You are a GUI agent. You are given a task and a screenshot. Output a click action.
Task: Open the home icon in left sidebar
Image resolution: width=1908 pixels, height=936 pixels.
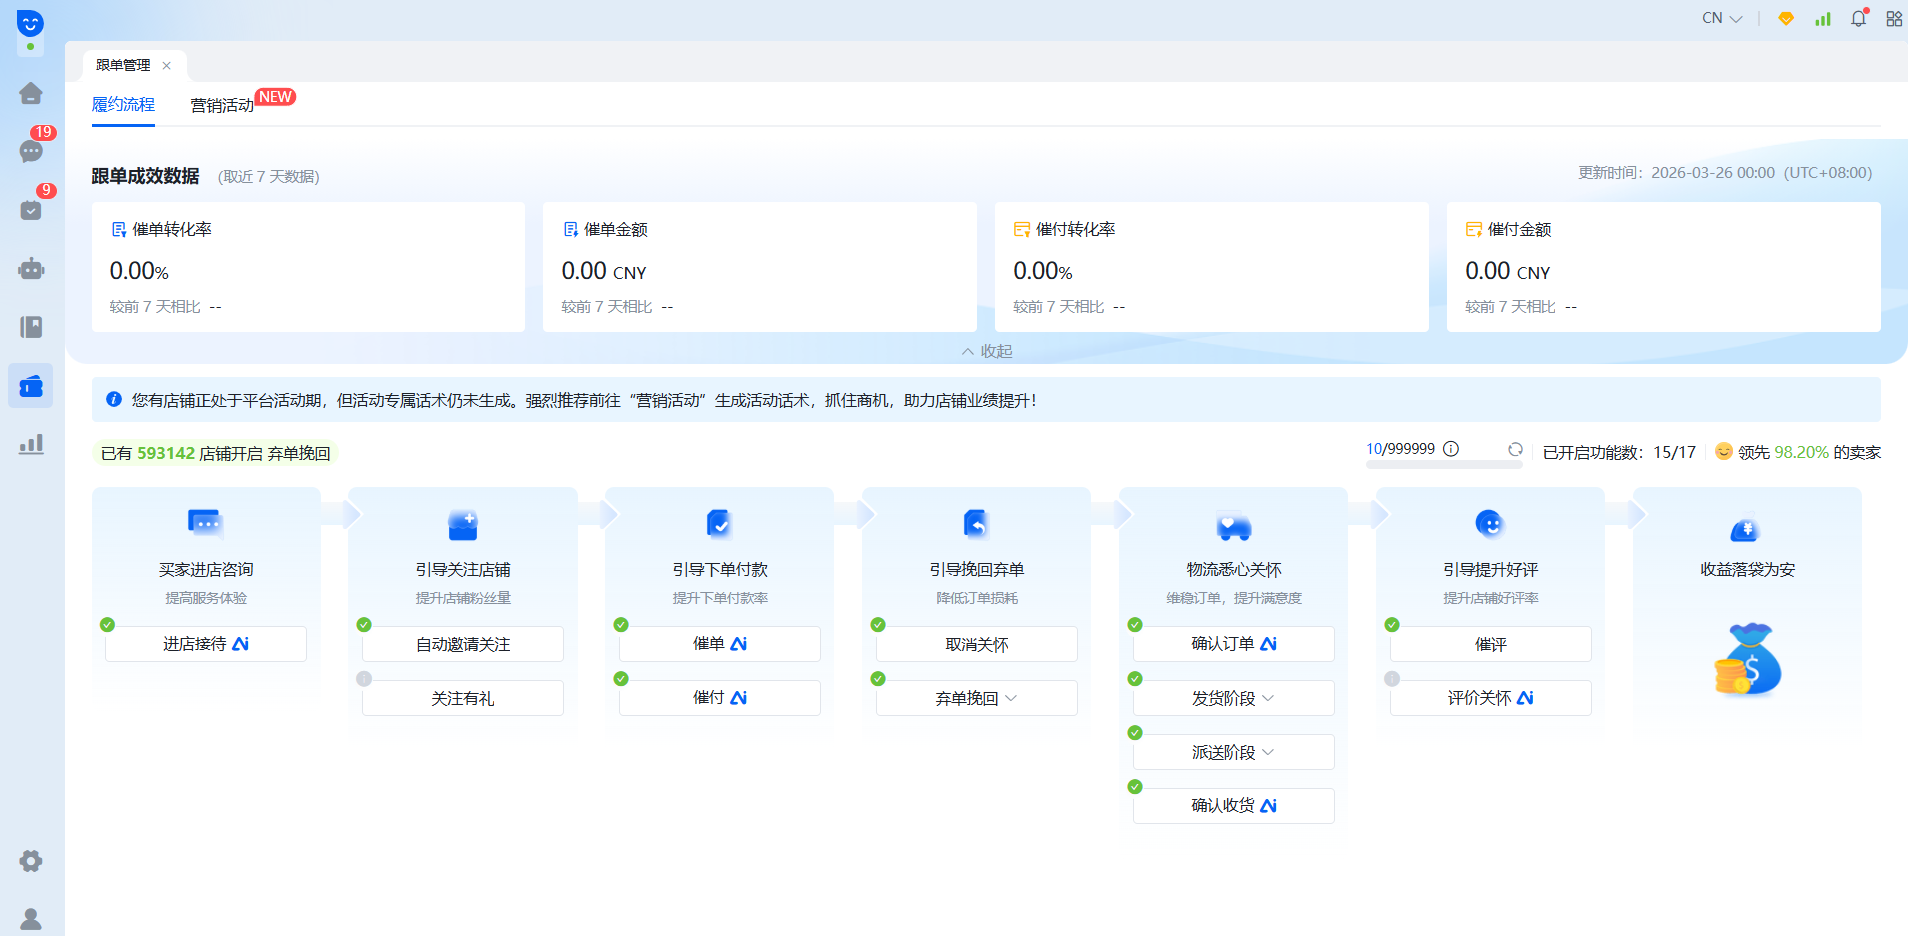[x=31, y=93]
